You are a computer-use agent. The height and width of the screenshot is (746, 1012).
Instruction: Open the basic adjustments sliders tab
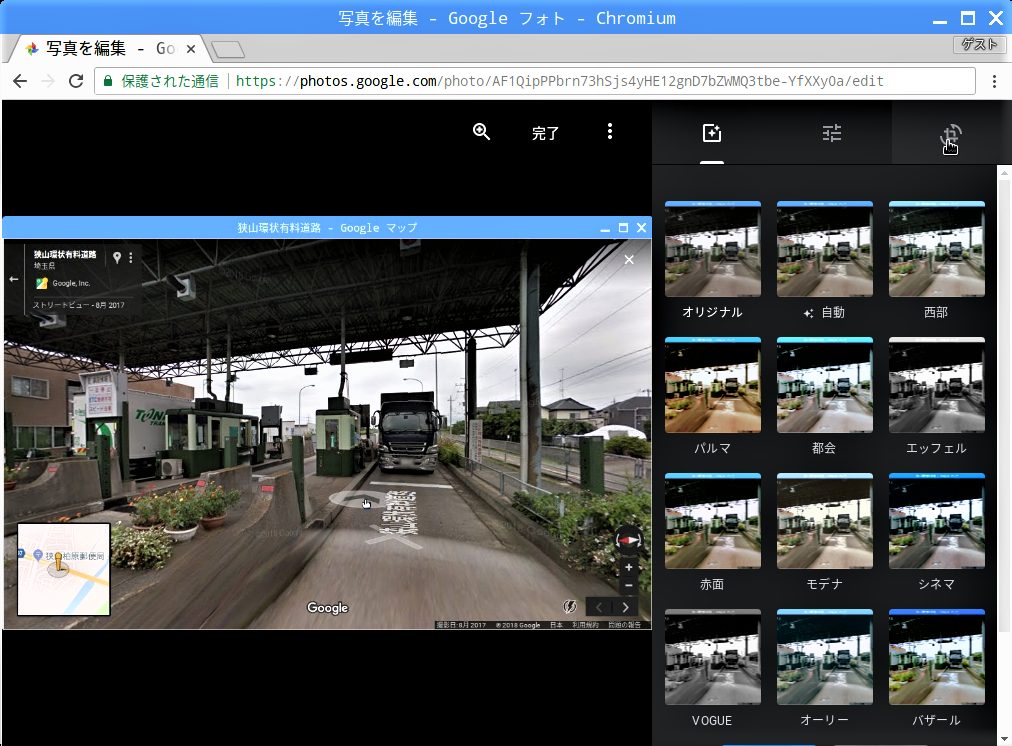pyautogui.click(x=831, y=133)
